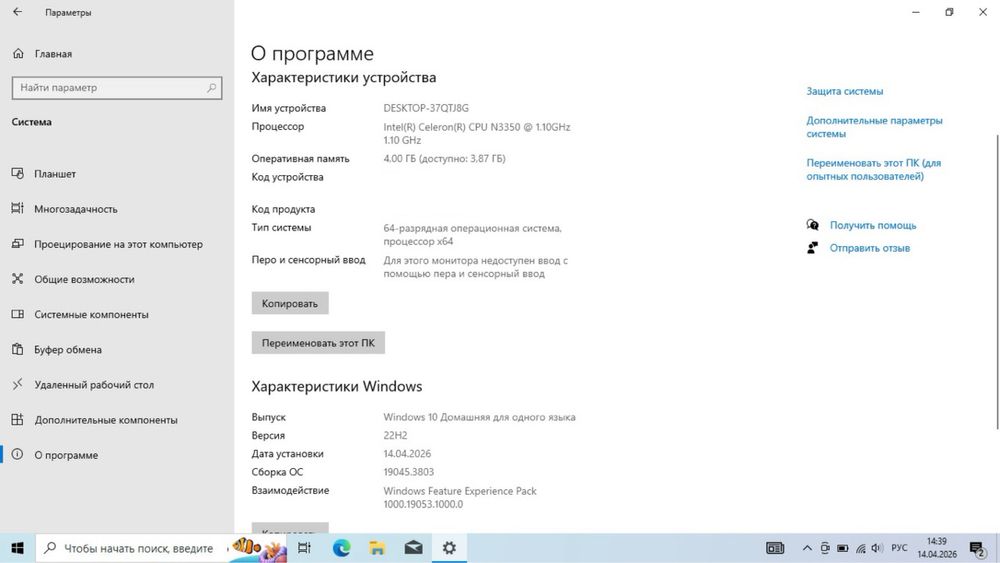The width and height of the screenshot is (1000, 563).
Task: Select Проецирование на этот компьютер
Action: click(x=117, y=244)
